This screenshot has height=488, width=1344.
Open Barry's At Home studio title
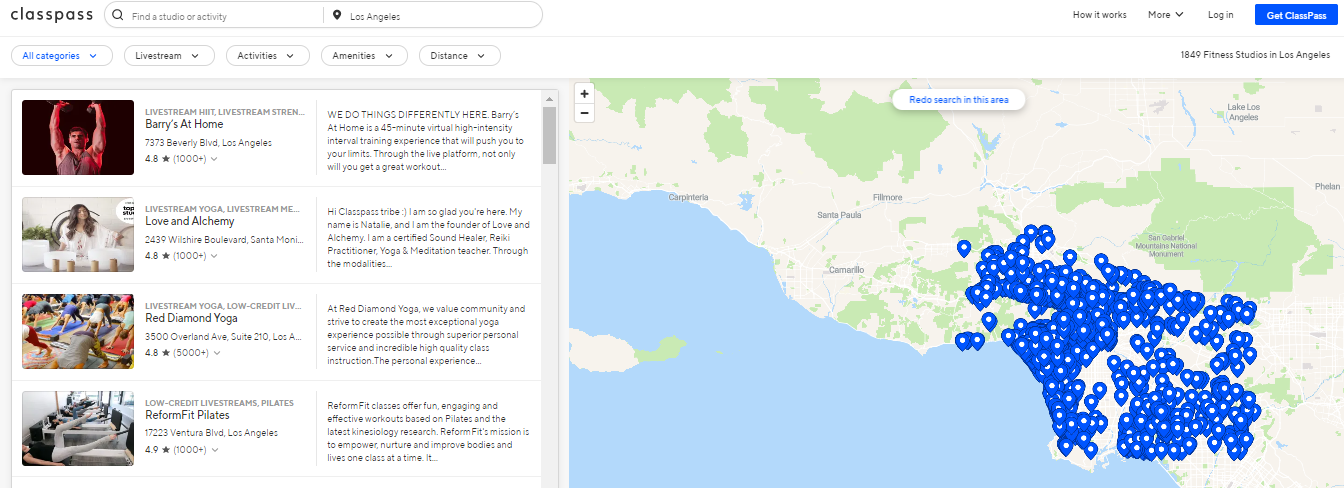click(x=184, y=125)
